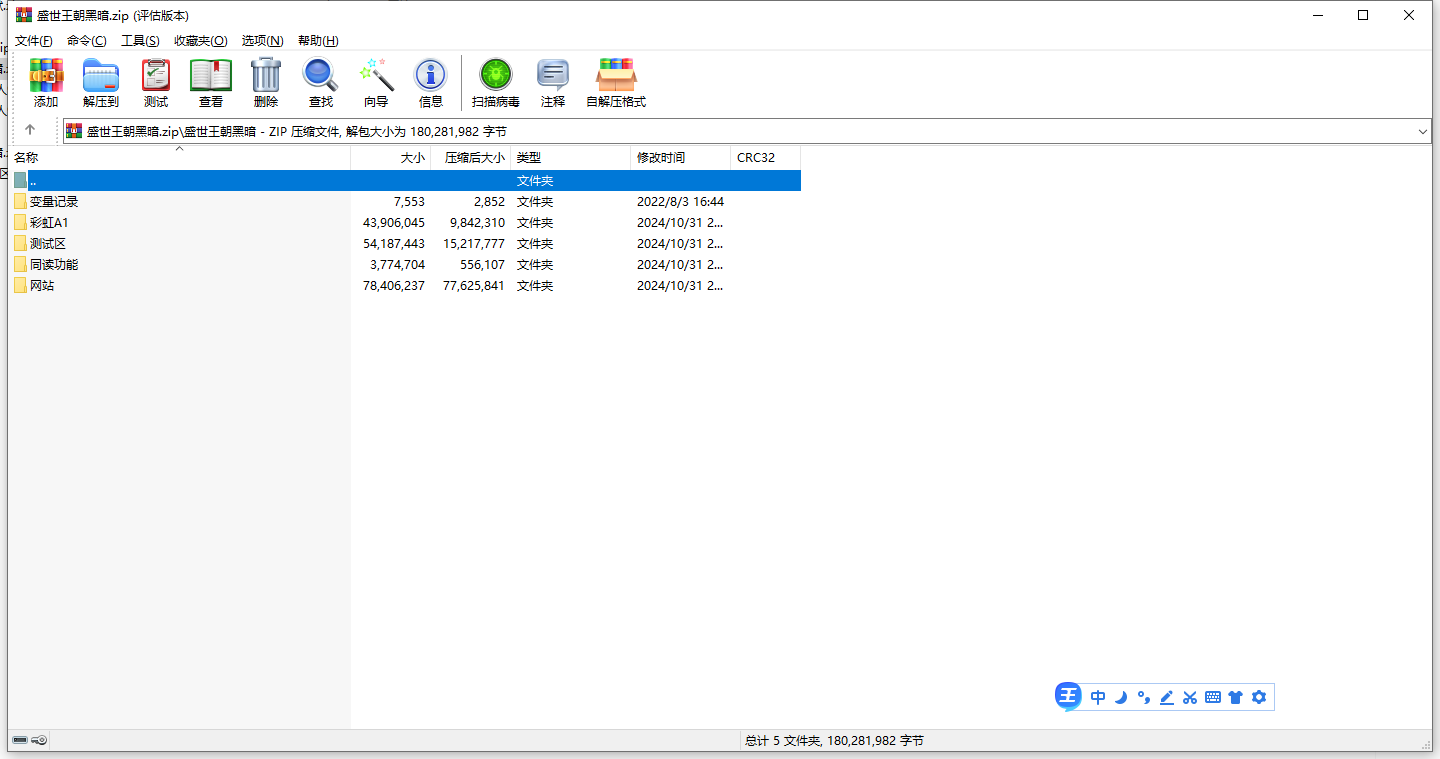
Task: Run the 测试 (Test) archive tool
Action: coord(156,76)
